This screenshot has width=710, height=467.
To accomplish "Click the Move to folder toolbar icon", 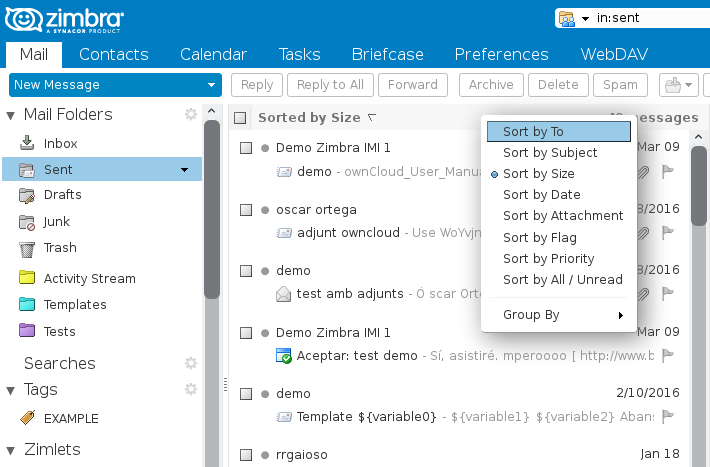I will (x=673, y=85).
